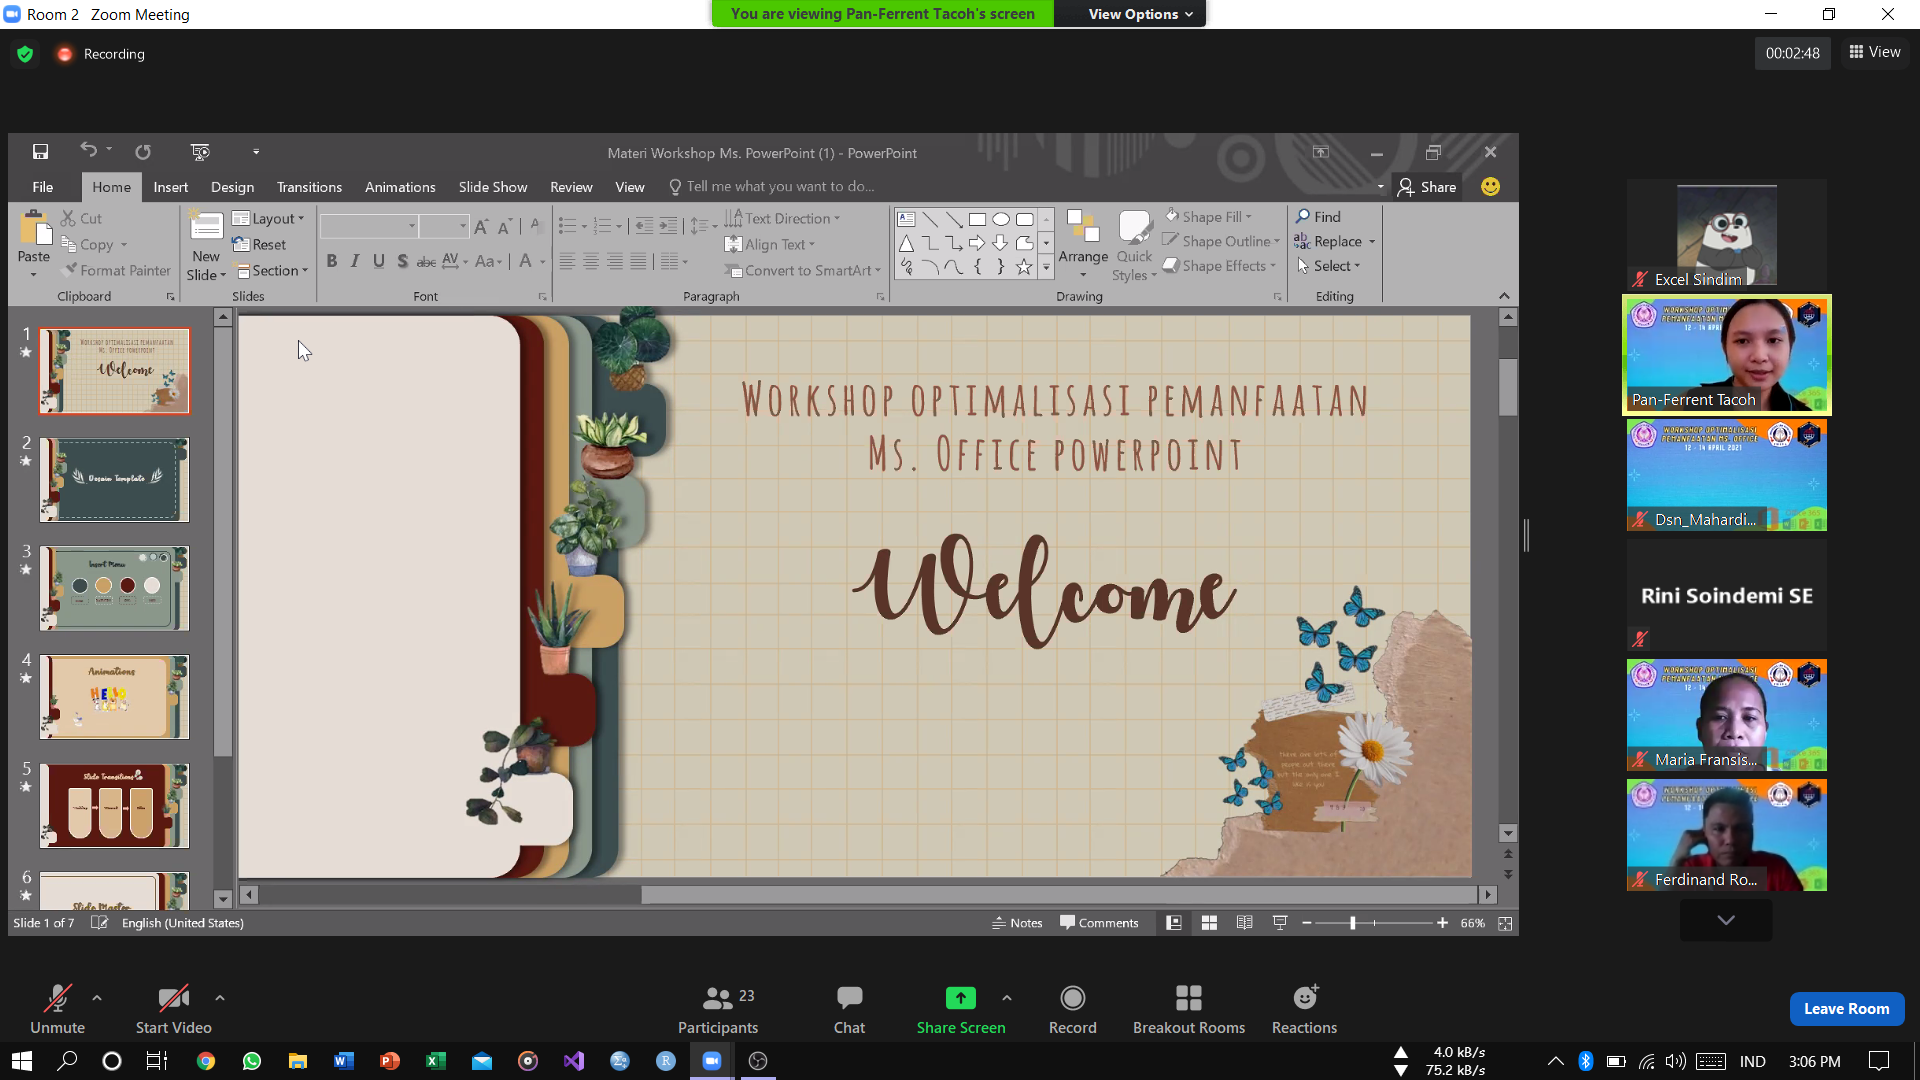Click the Arrange shapes icon

tap(1083, 226)
